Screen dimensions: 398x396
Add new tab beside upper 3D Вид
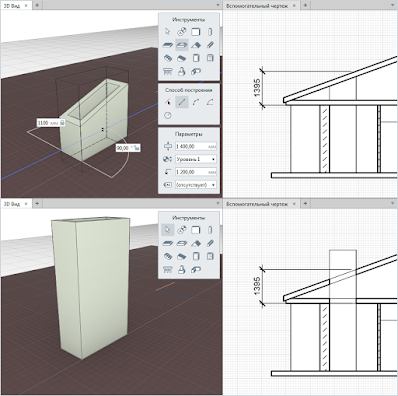coord(37,5)
